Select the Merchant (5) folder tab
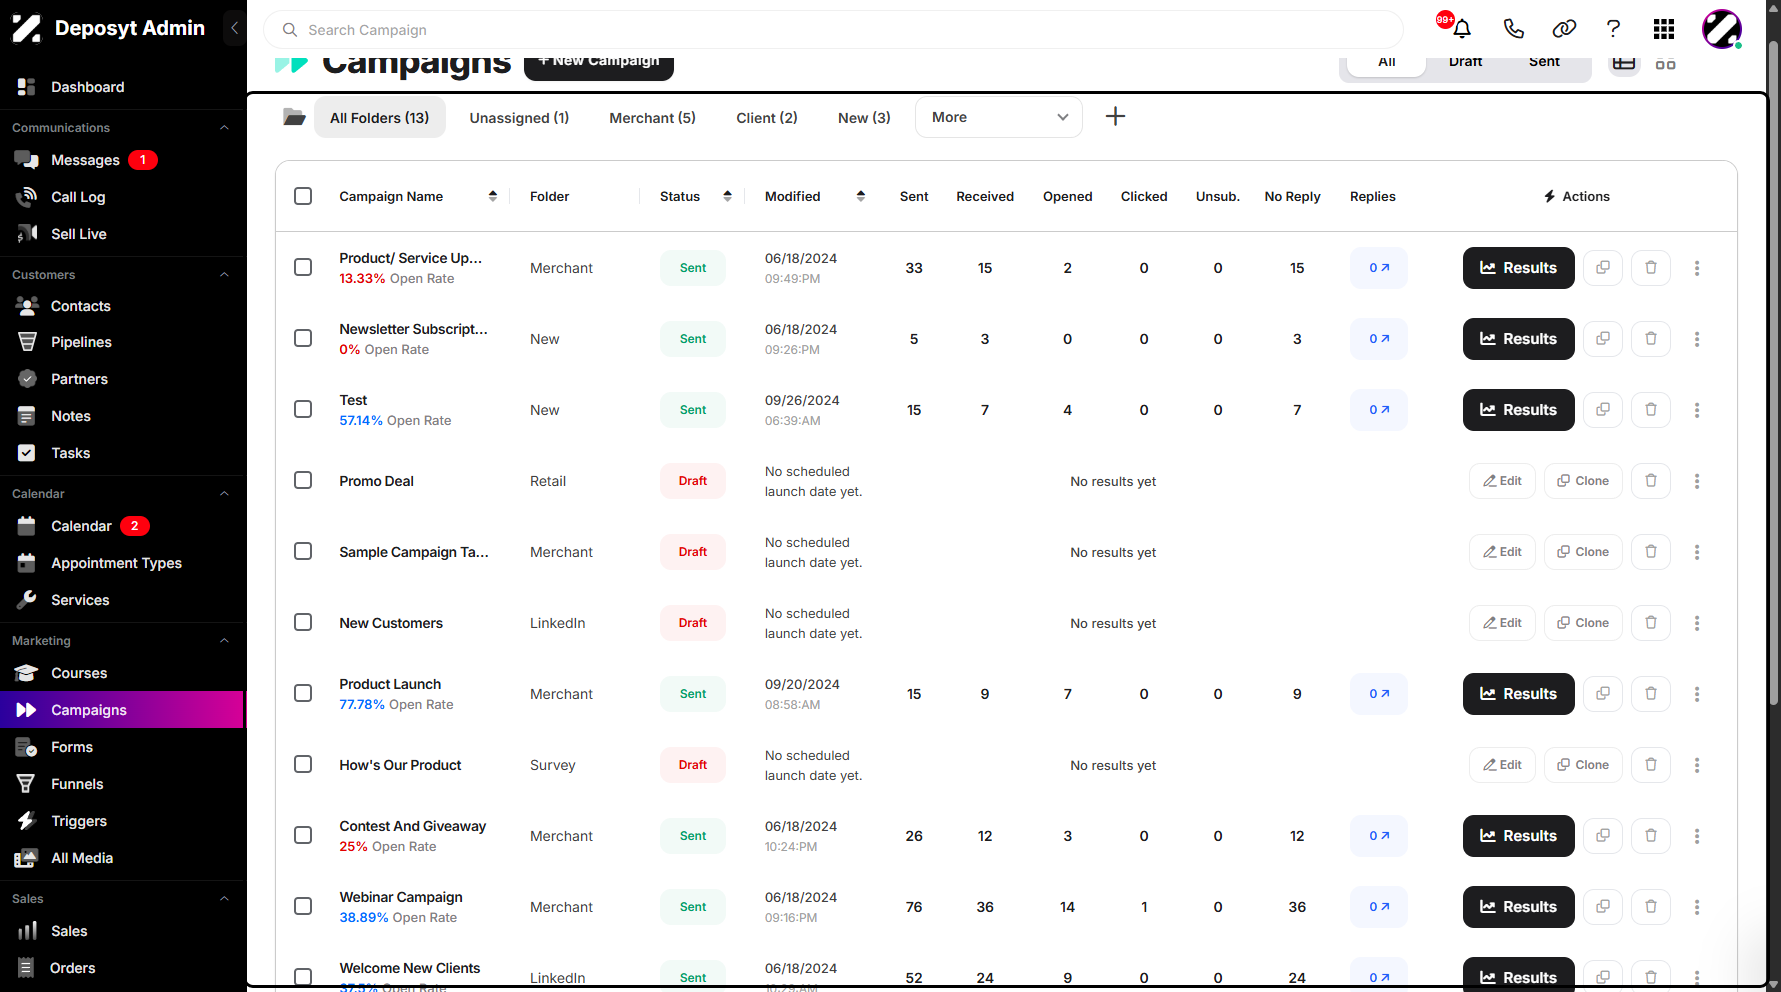Image resolution: width=1781 pixels, height=992 pixels. [652, 118]
